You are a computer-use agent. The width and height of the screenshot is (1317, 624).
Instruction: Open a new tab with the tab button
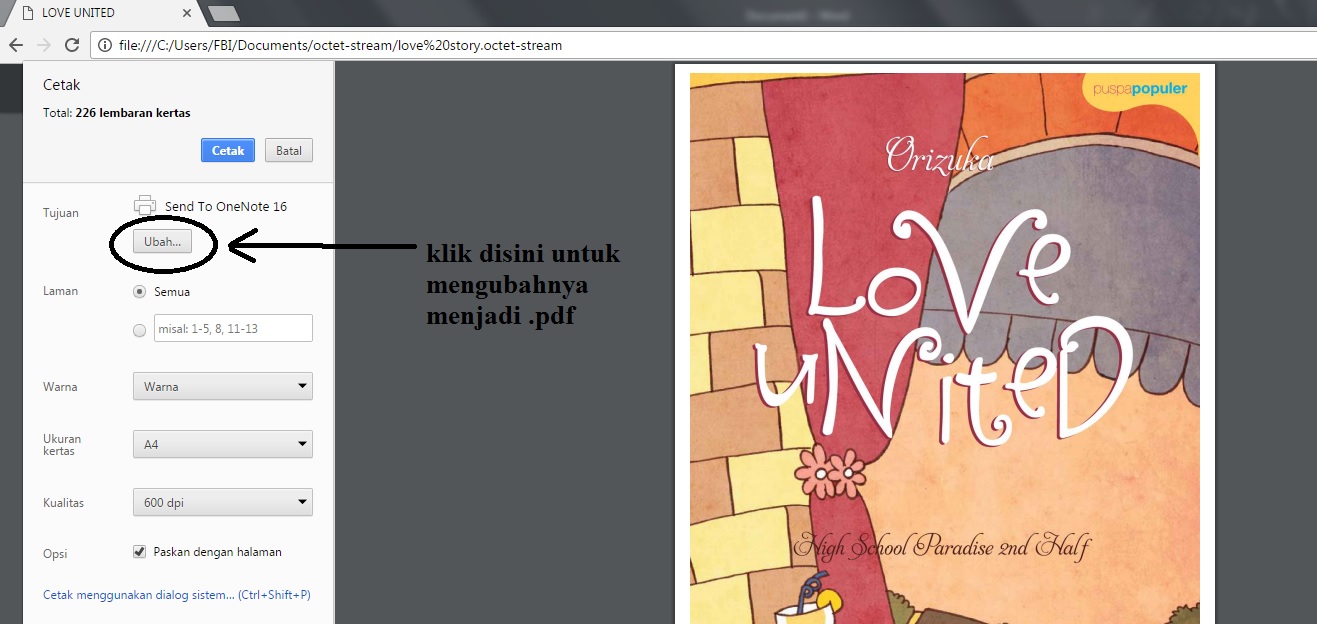tap(222, 13)
